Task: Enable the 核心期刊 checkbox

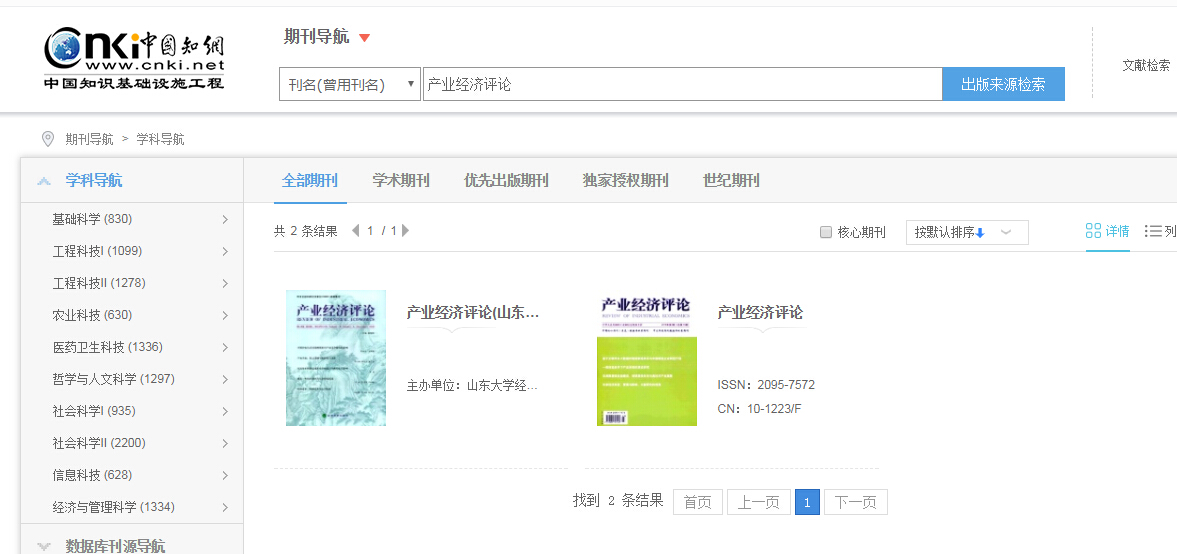Action: click(x=826, y=233)
